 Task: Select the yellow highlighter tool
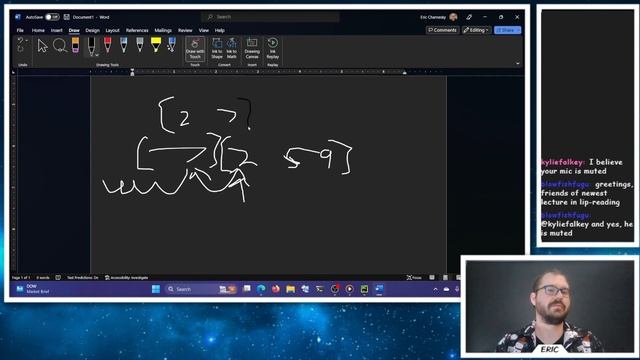pyautogui.click(x=156, y=45)
